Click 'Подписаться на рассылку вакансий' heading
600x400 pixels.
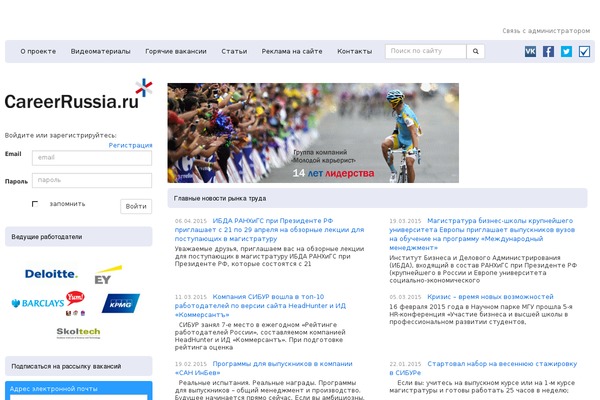click(66, 366)
